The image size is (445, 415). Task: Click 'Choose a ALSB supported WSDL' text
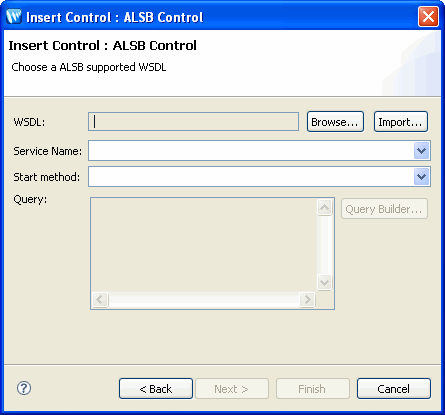89,67
